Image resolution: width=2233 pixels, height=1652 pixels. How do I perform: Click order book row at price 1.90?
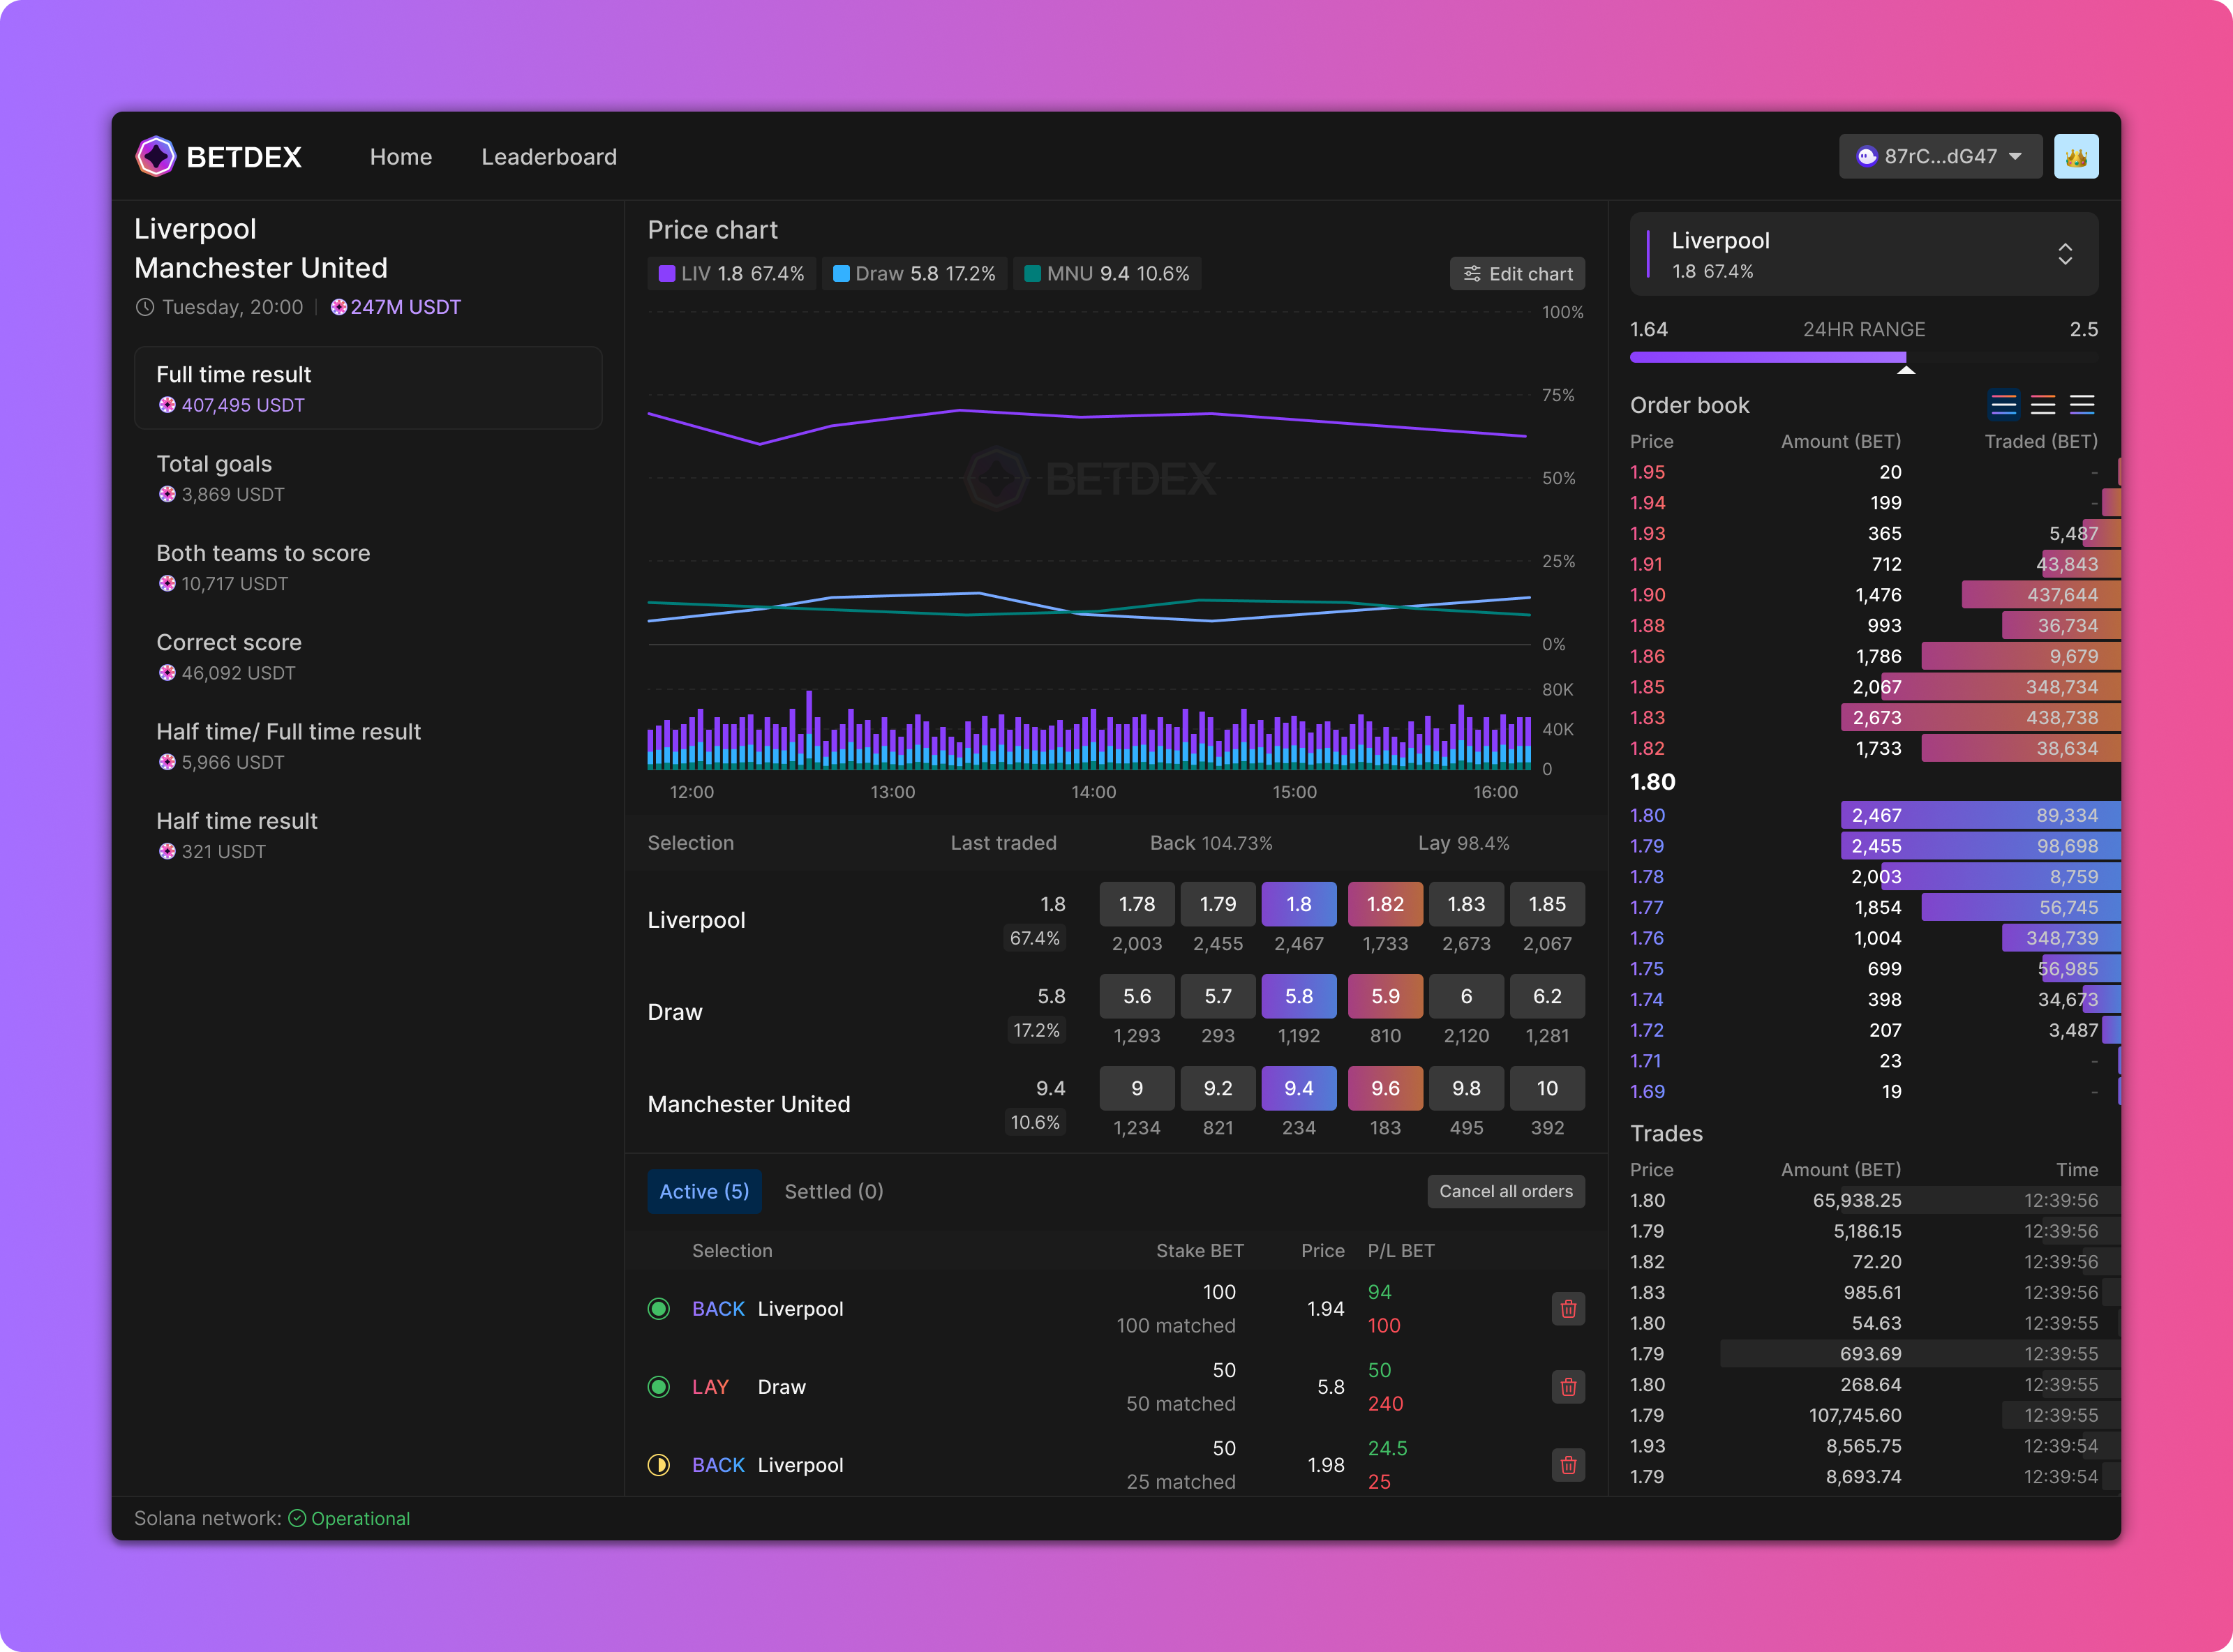1875,595
